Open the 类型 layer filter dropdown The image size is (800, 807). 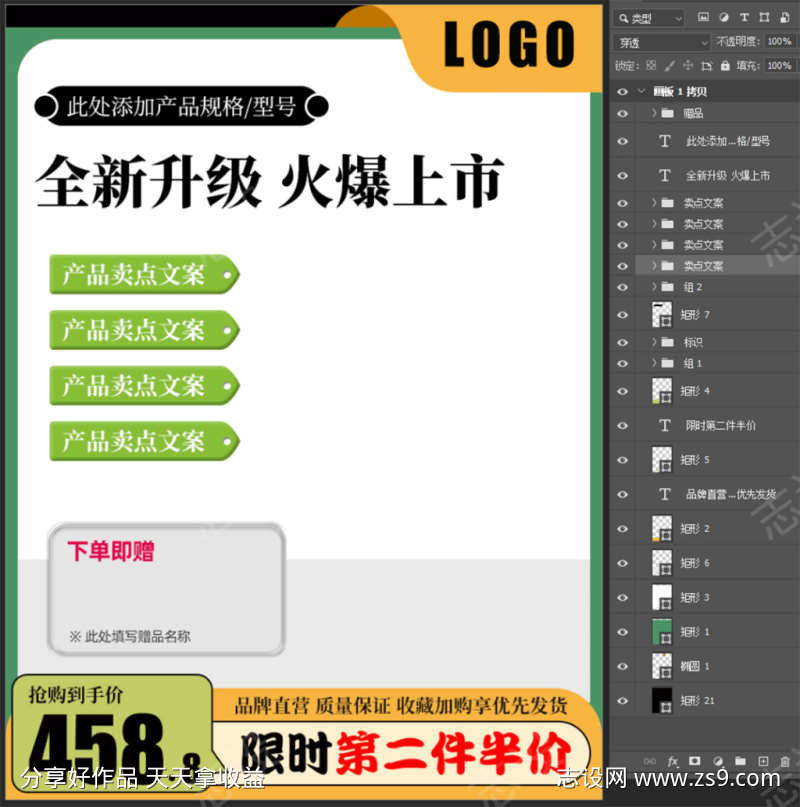(x=650, y=17)
